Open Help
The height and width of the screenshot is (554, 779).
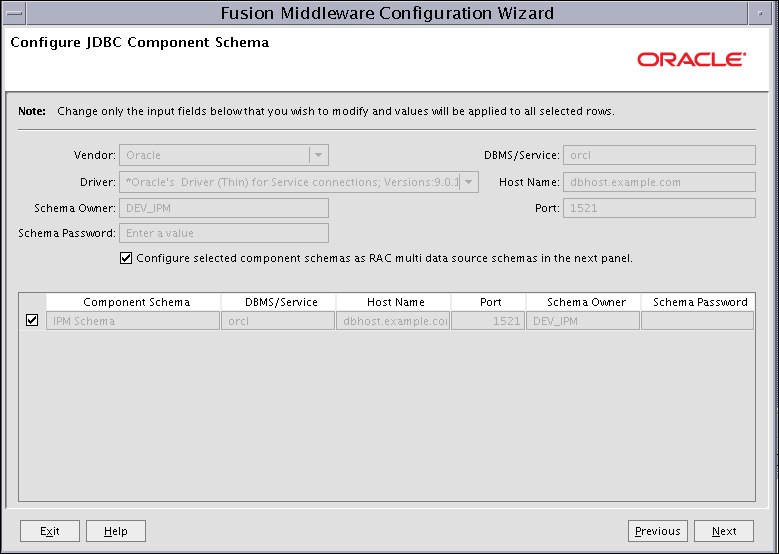(x=116, y=531)
